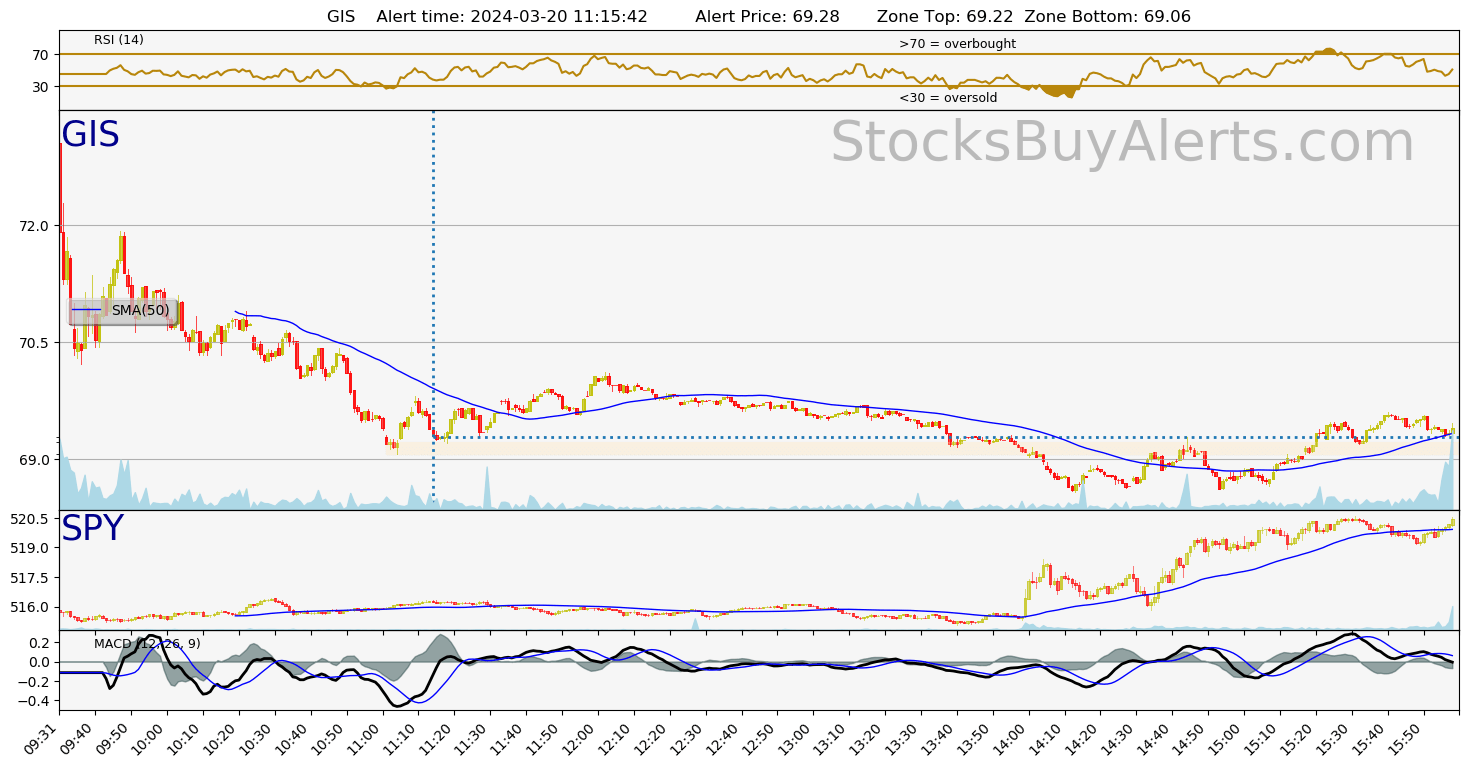Screen dimensions: 1474x768
Task: Click the RSI axis value 30
Action: (40, 86)
